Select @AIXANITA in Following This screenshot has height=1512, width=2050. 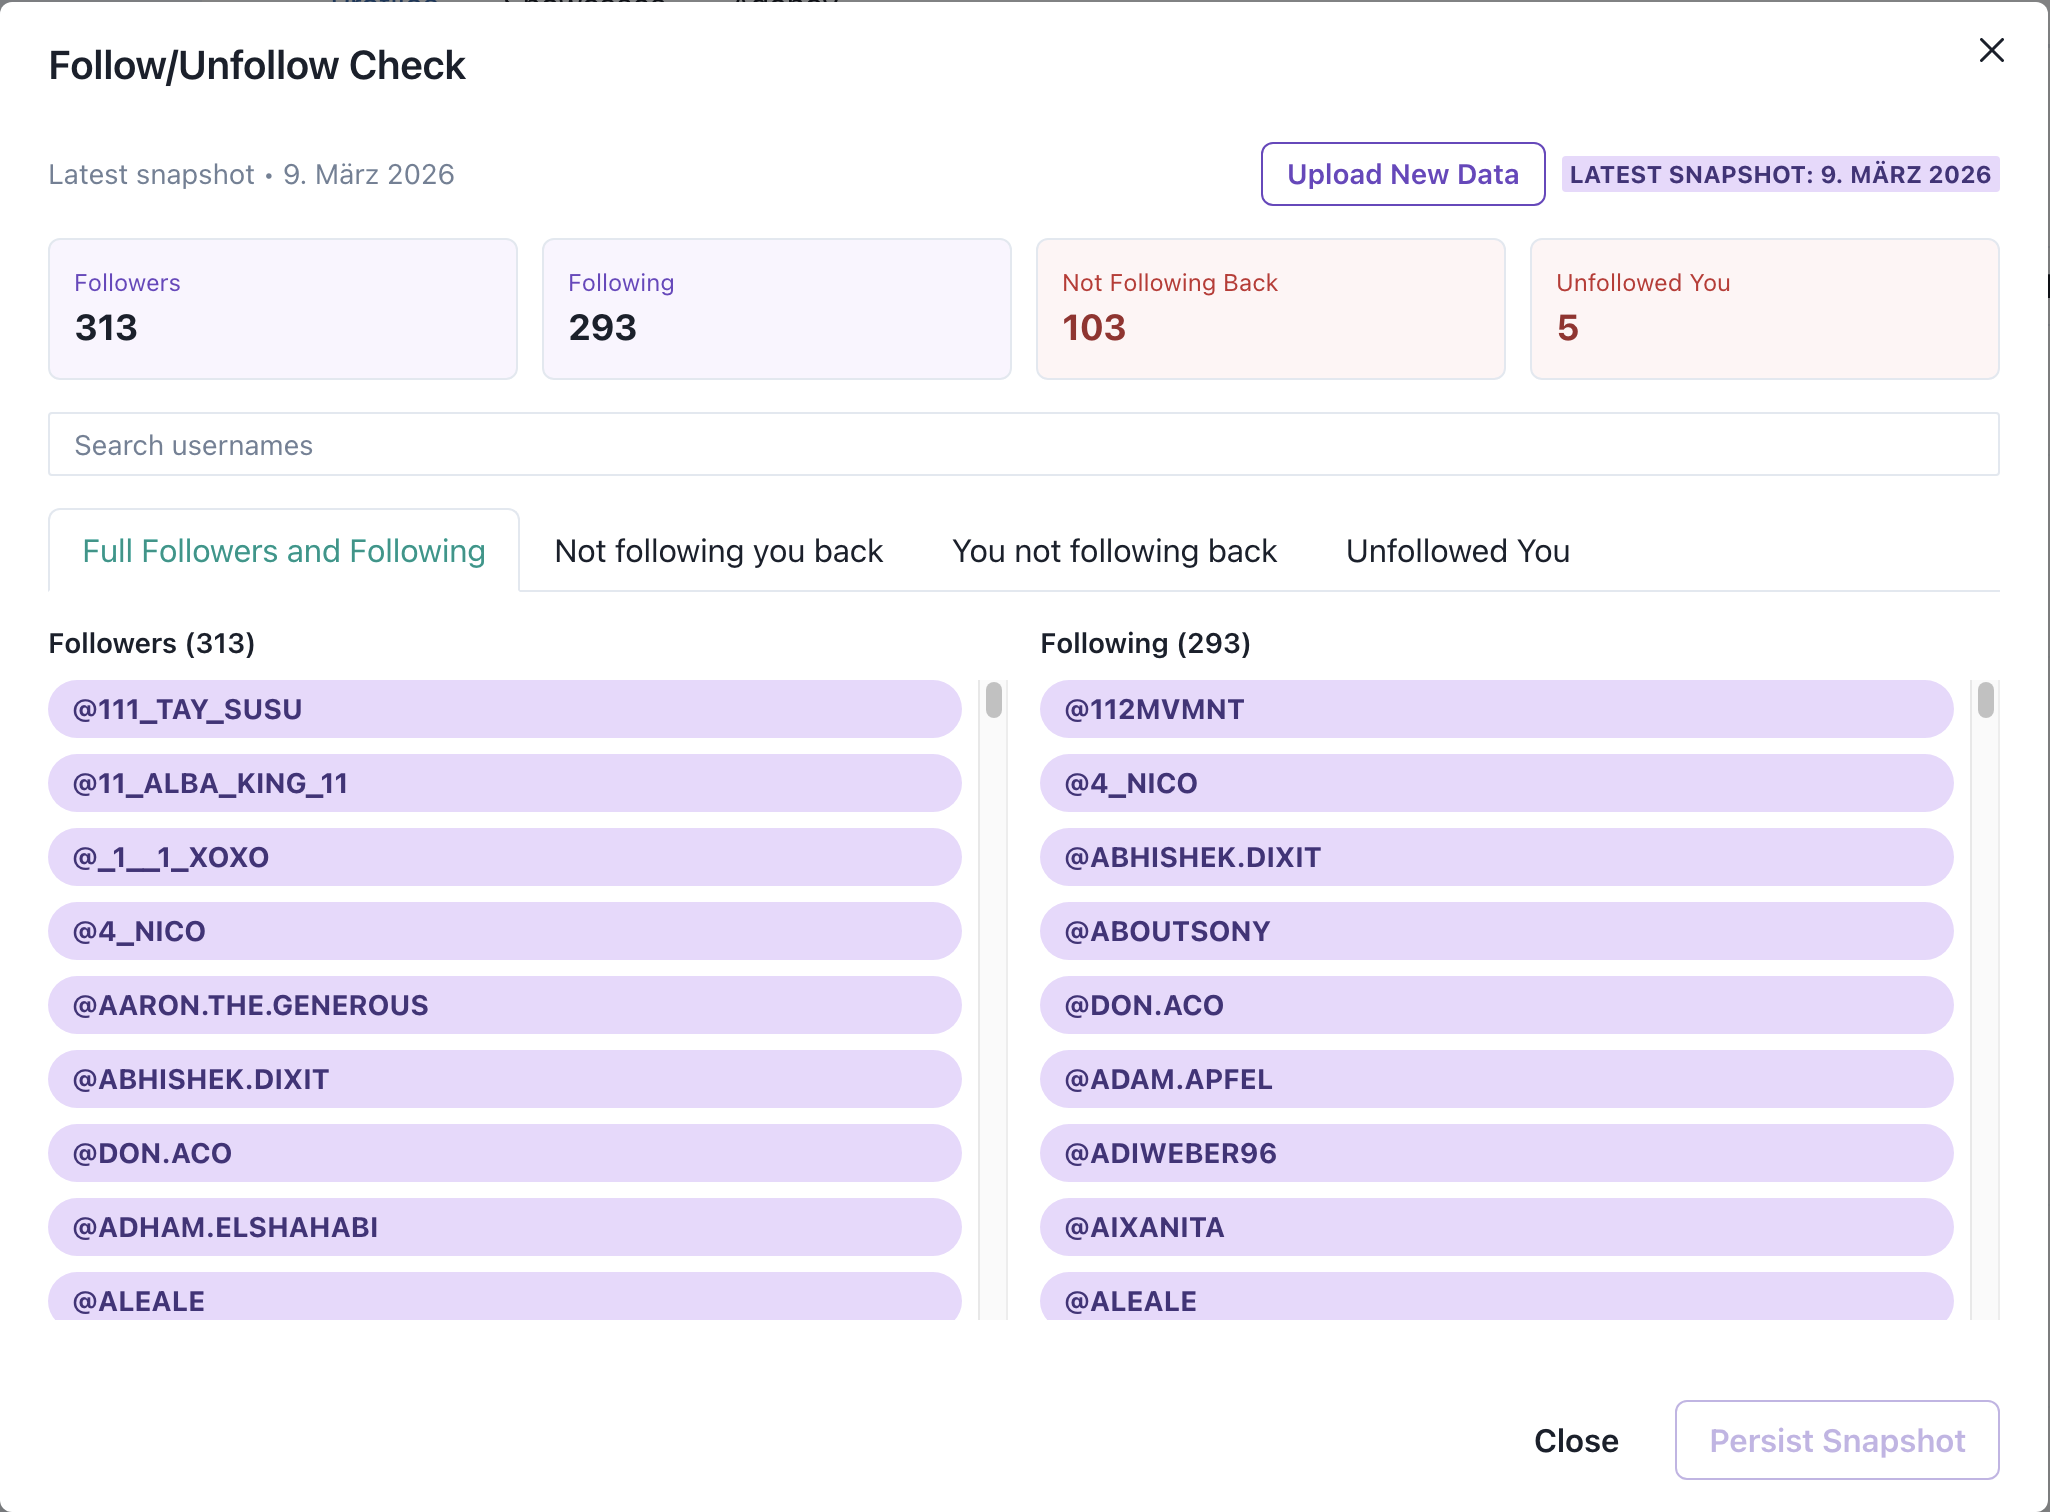[1496, 1227]
